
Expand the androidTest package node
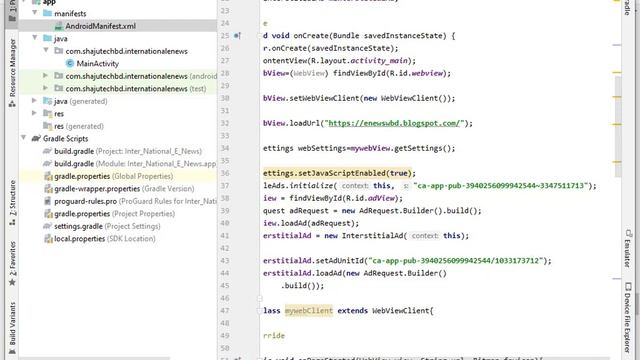[46, 76]
